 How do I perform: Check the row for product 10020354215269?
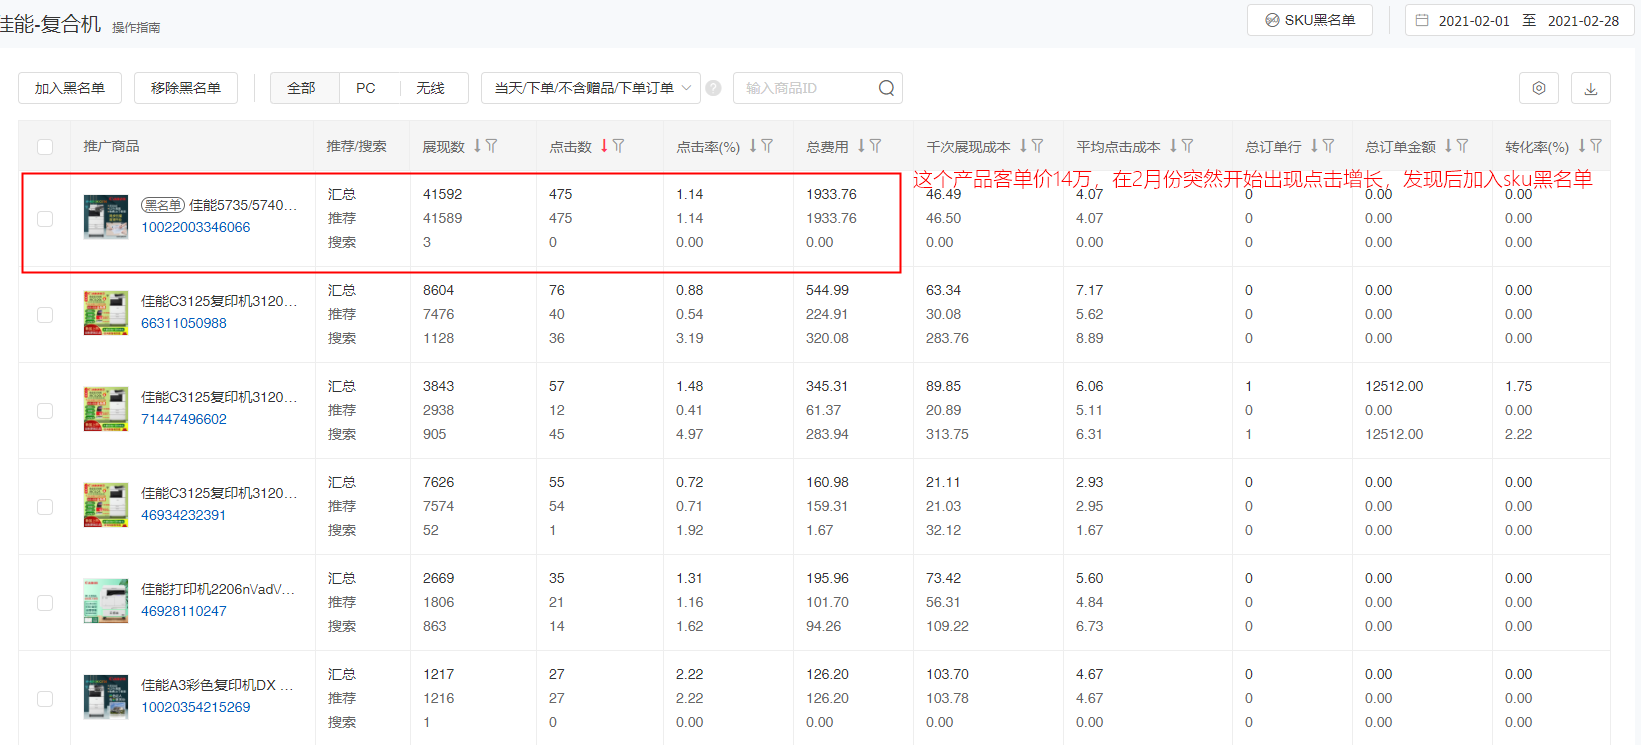(x=45, y=698)
